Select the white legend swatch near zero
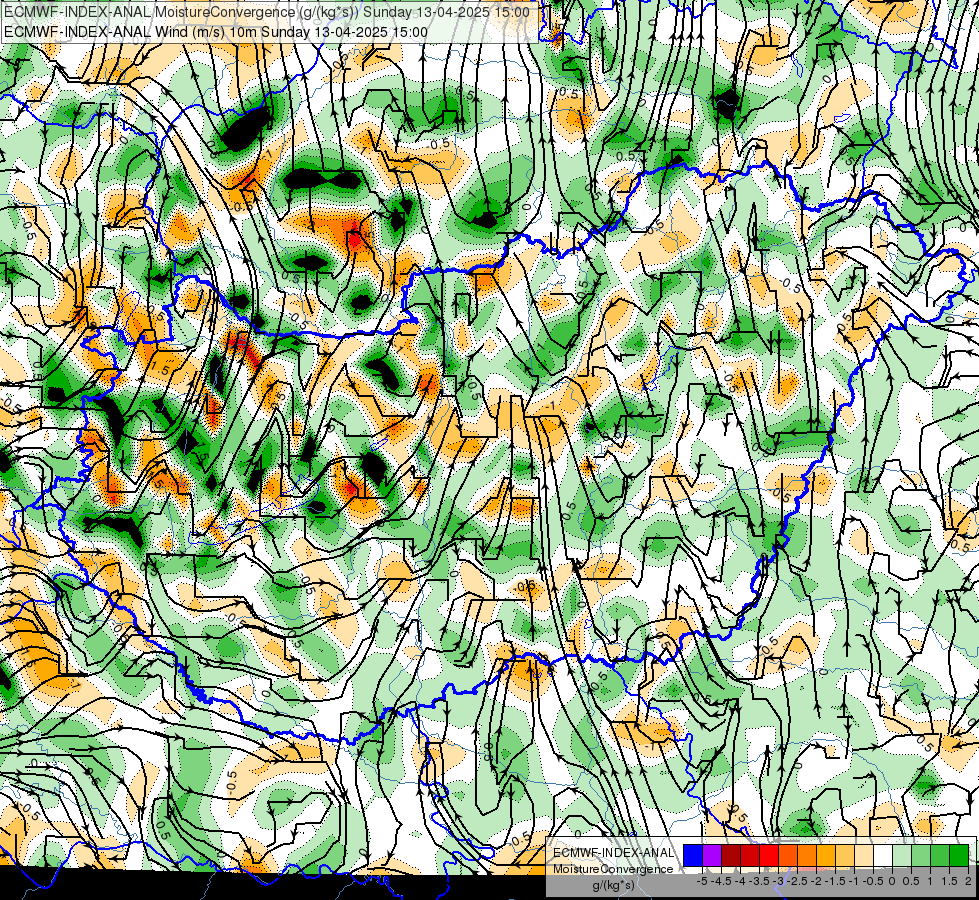This screenshot has height=900, width=979. point(883,855)
